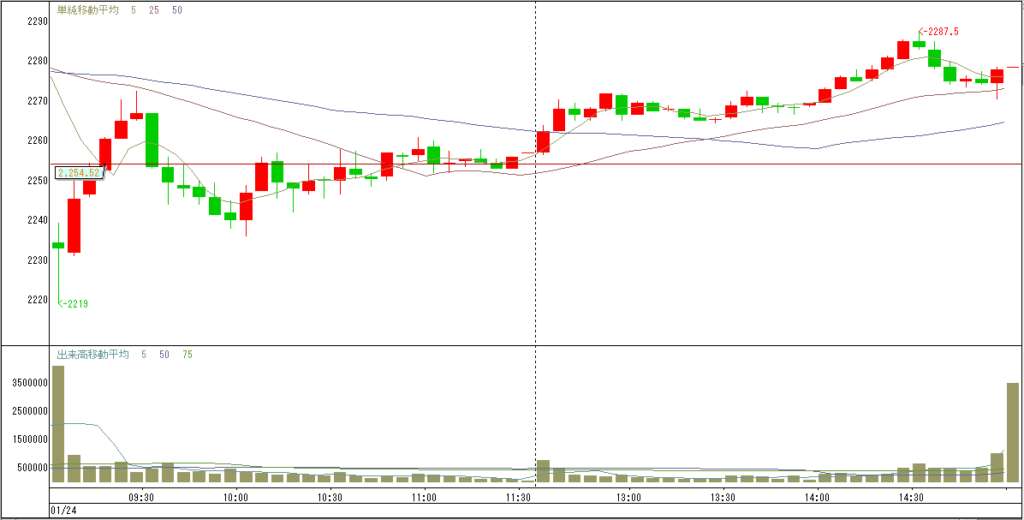Click the 13:00 time axis label
The width and height of the screenshot is (1024, 520).
click(x=629, y=496)
